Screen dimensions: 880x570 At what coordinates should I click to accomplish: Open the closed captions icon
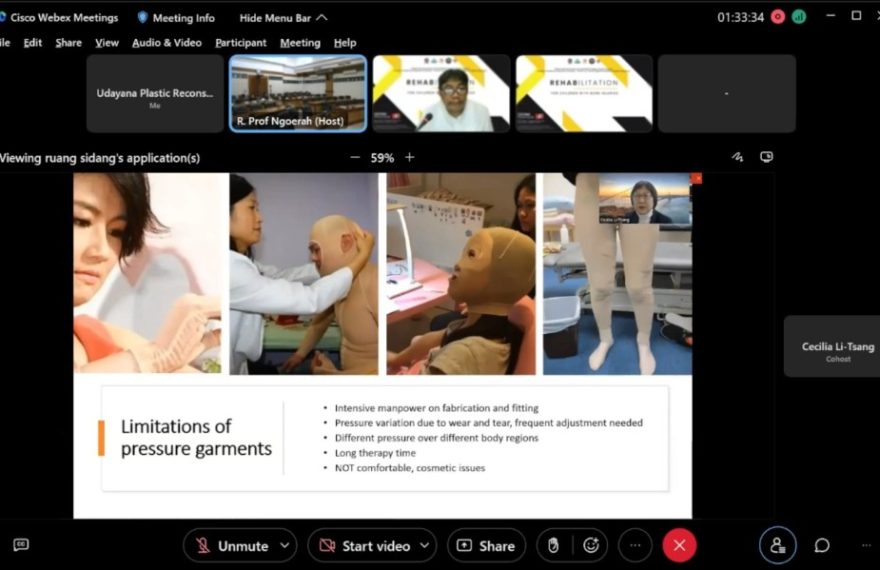point(20,545)
